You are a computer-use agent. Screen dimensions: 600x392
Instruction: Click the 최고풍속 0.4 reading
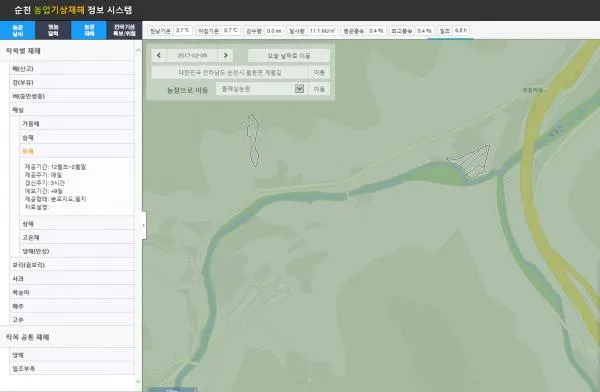coord(411,31)
